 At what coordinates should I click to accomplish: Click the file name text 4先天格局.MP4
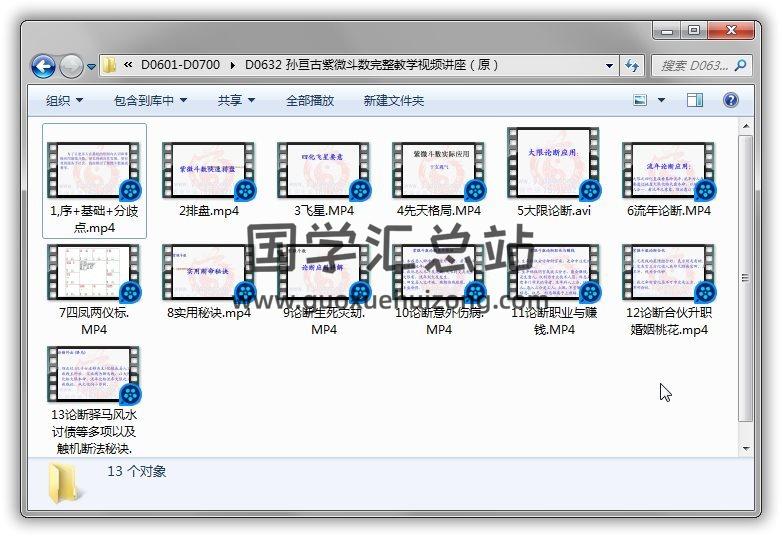click(439, 211)
